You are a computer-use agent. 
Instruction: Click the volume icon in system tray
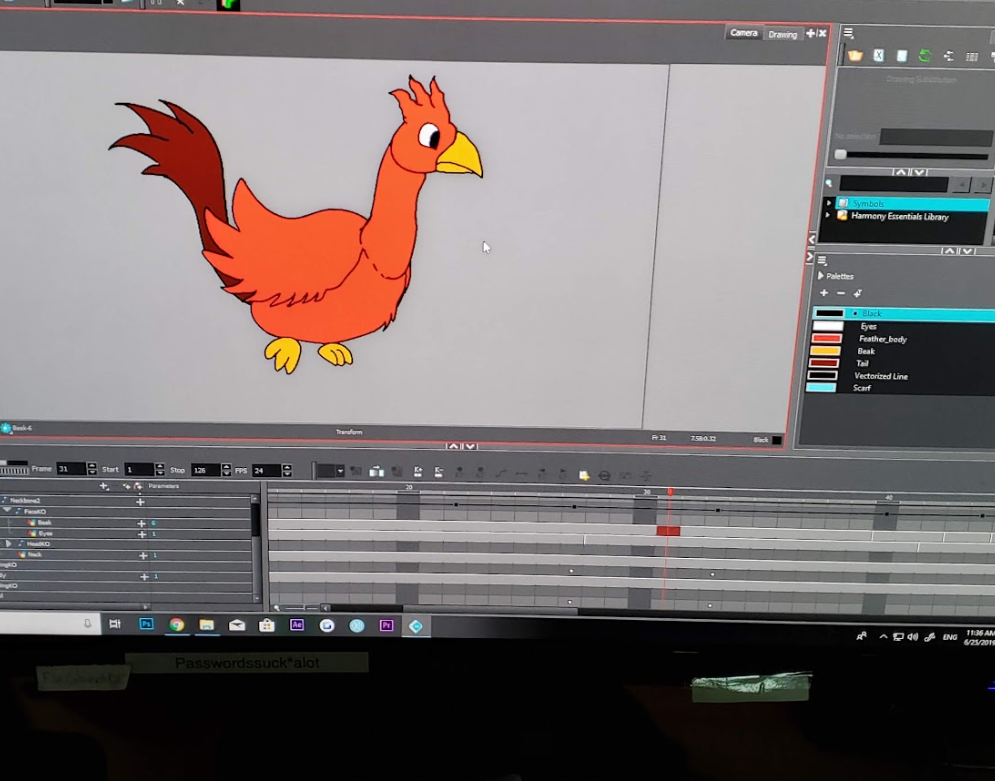[913, 636]
